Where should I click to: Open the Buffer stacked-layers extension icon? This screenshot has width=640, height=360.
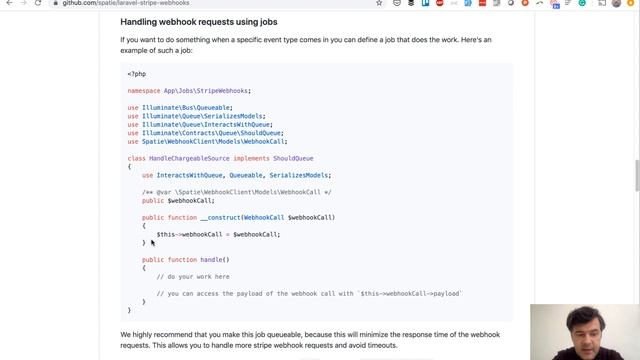click(411, 3)
